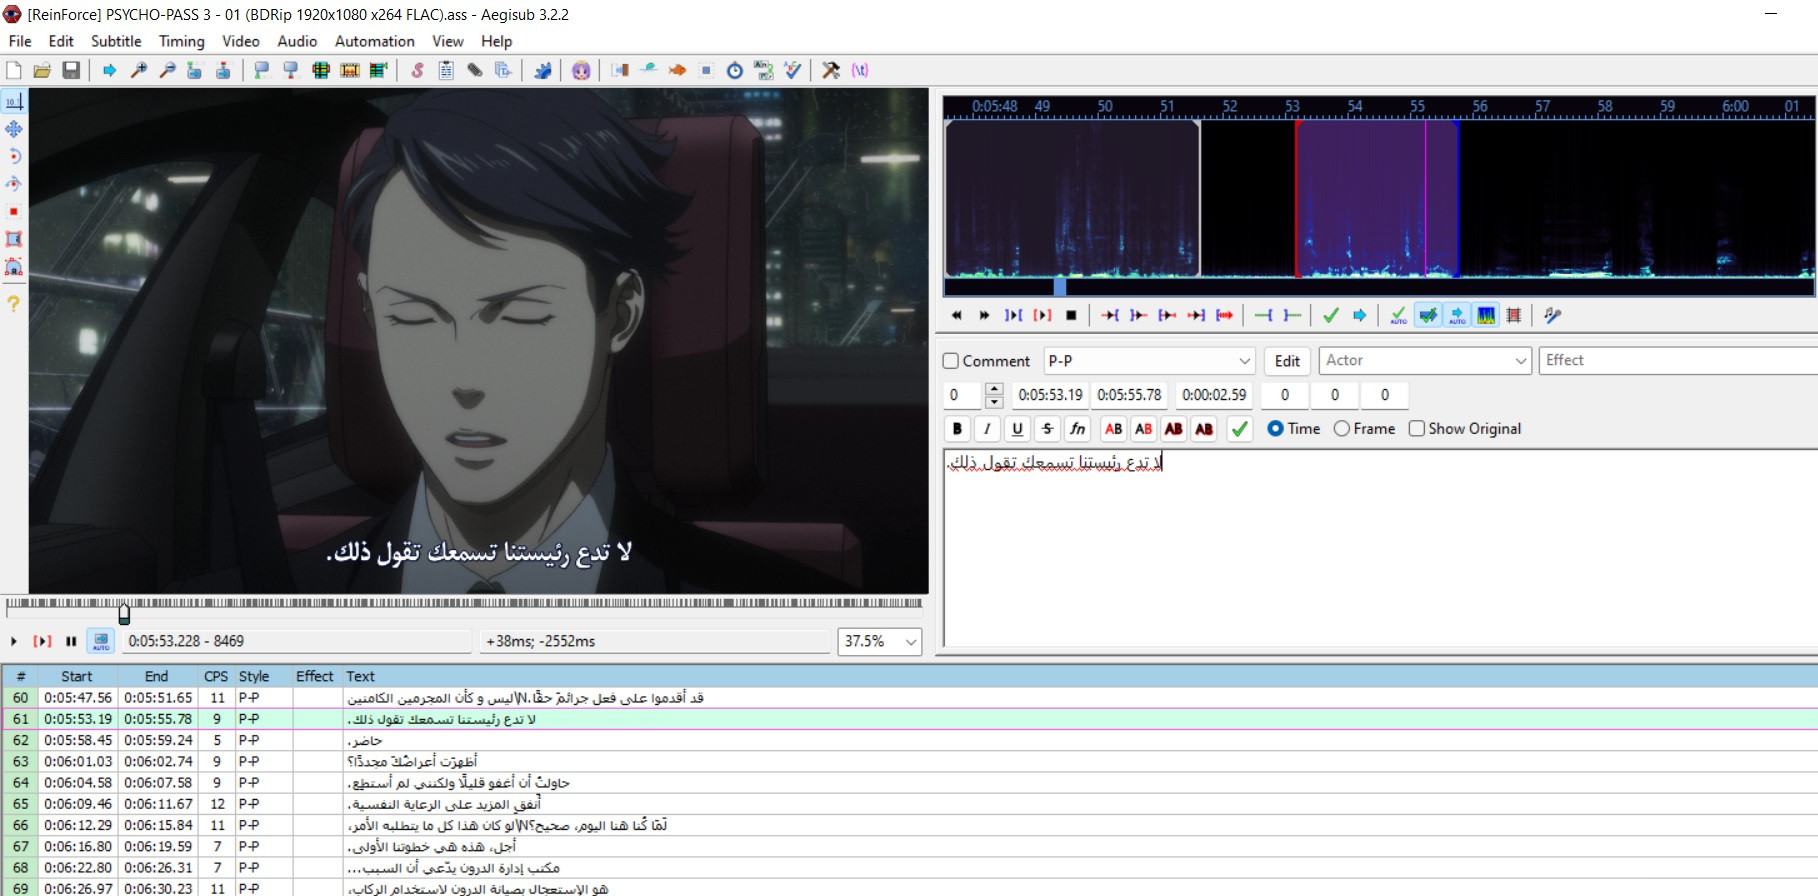The width and height of the screenshot is (1818, 896).
Task: Open the visual typesetting help icon
Action: [14, 303]
